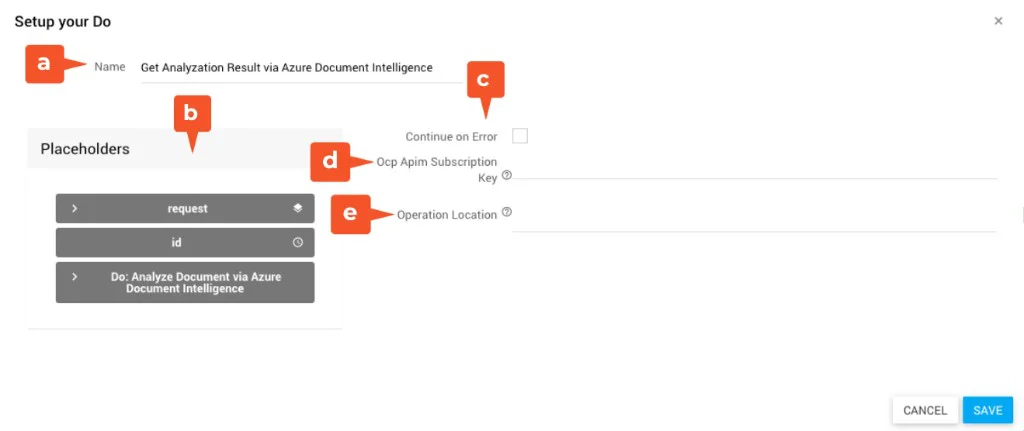Select the id placeholder text
The image size is (1024, 431).
tap(176, 242)
